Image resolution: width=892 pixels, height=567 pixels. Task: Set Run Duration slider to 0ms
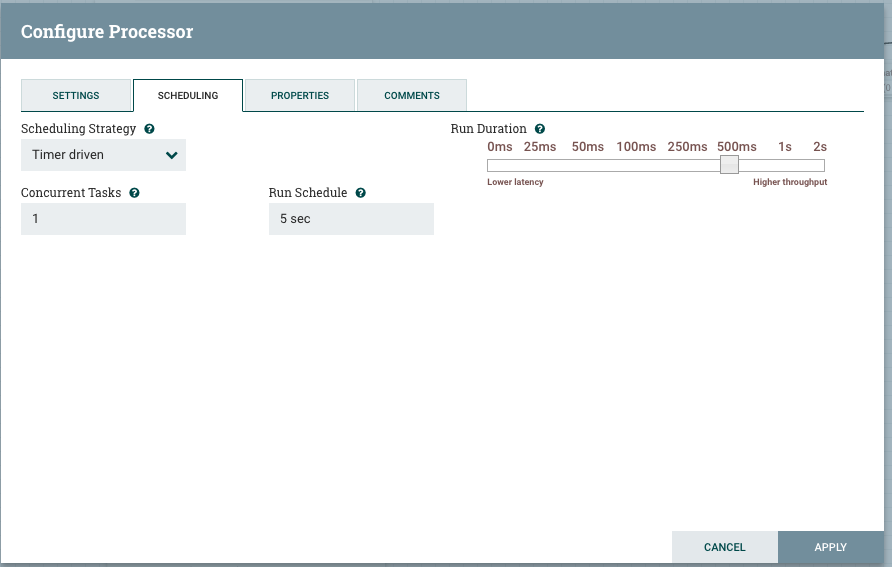point(499,147)
